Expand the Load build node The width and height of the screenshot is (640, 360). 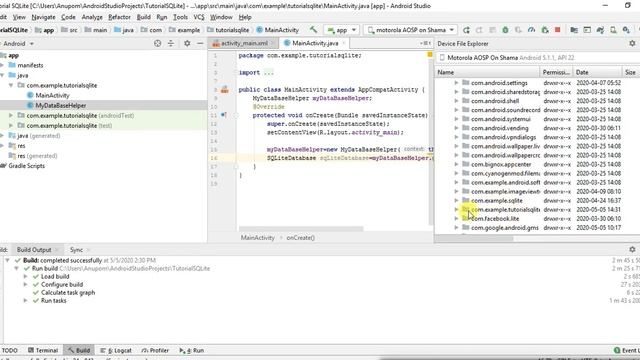(x=25, y=276)
